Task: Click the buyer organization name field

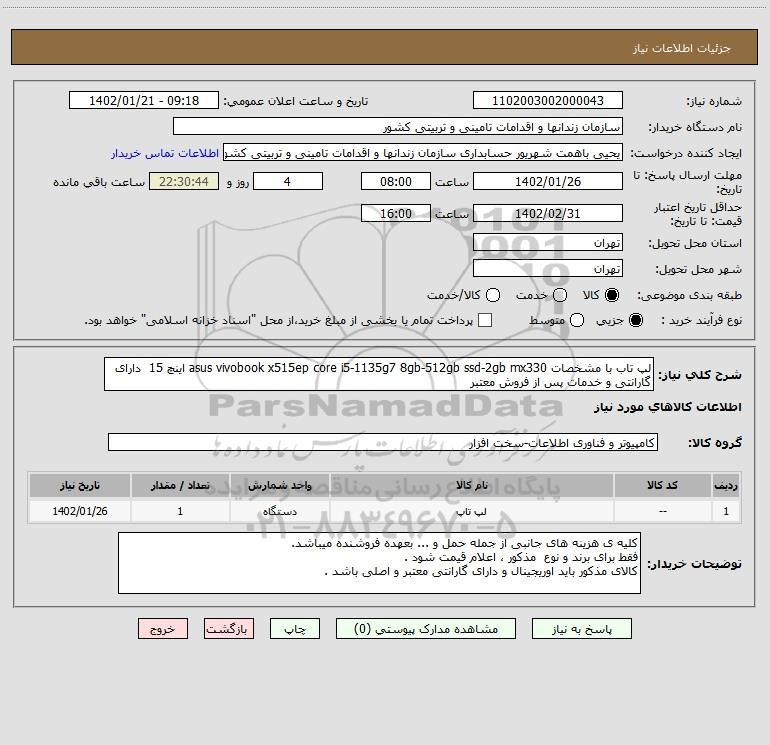Action: point(398,127)
